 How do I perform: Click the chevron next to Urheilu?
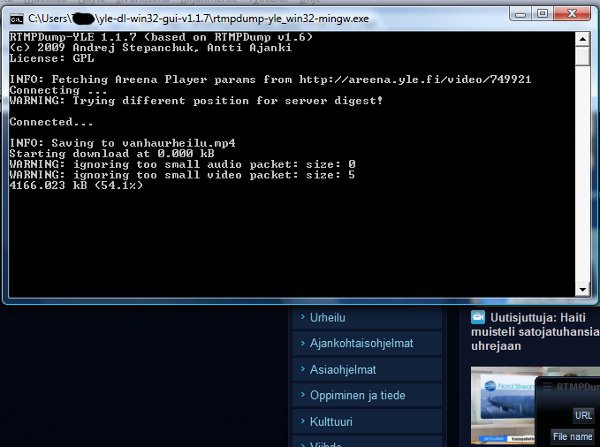coord(303,316)
